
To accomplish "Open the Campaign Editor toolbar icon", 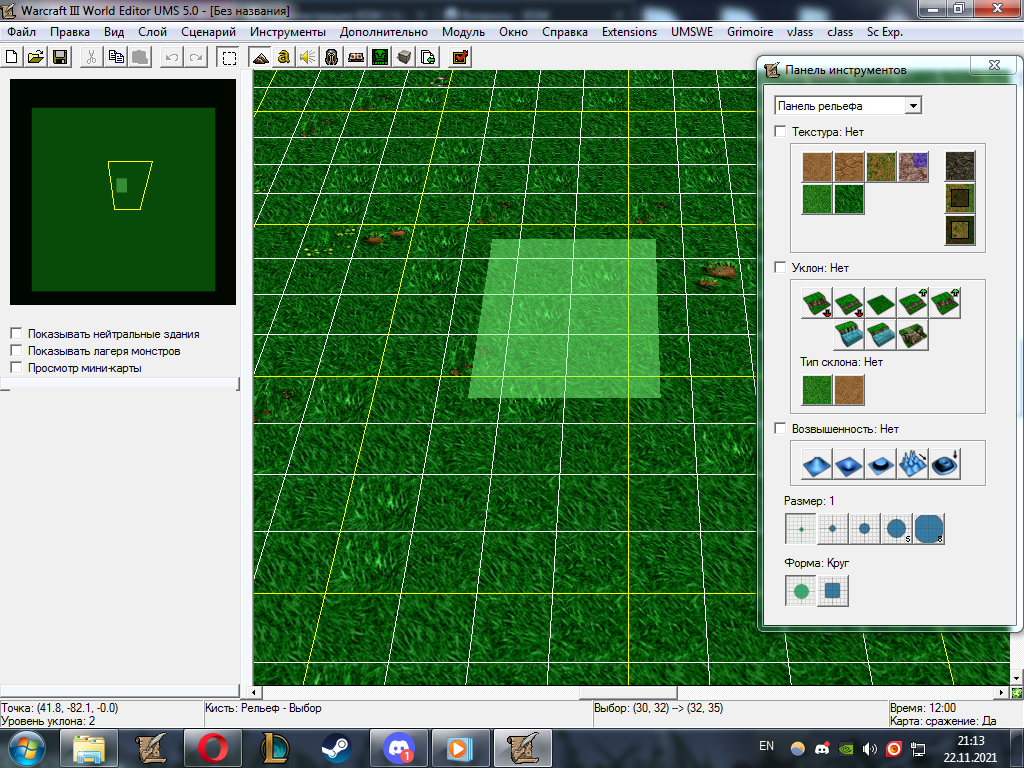I will click(356, 57).
